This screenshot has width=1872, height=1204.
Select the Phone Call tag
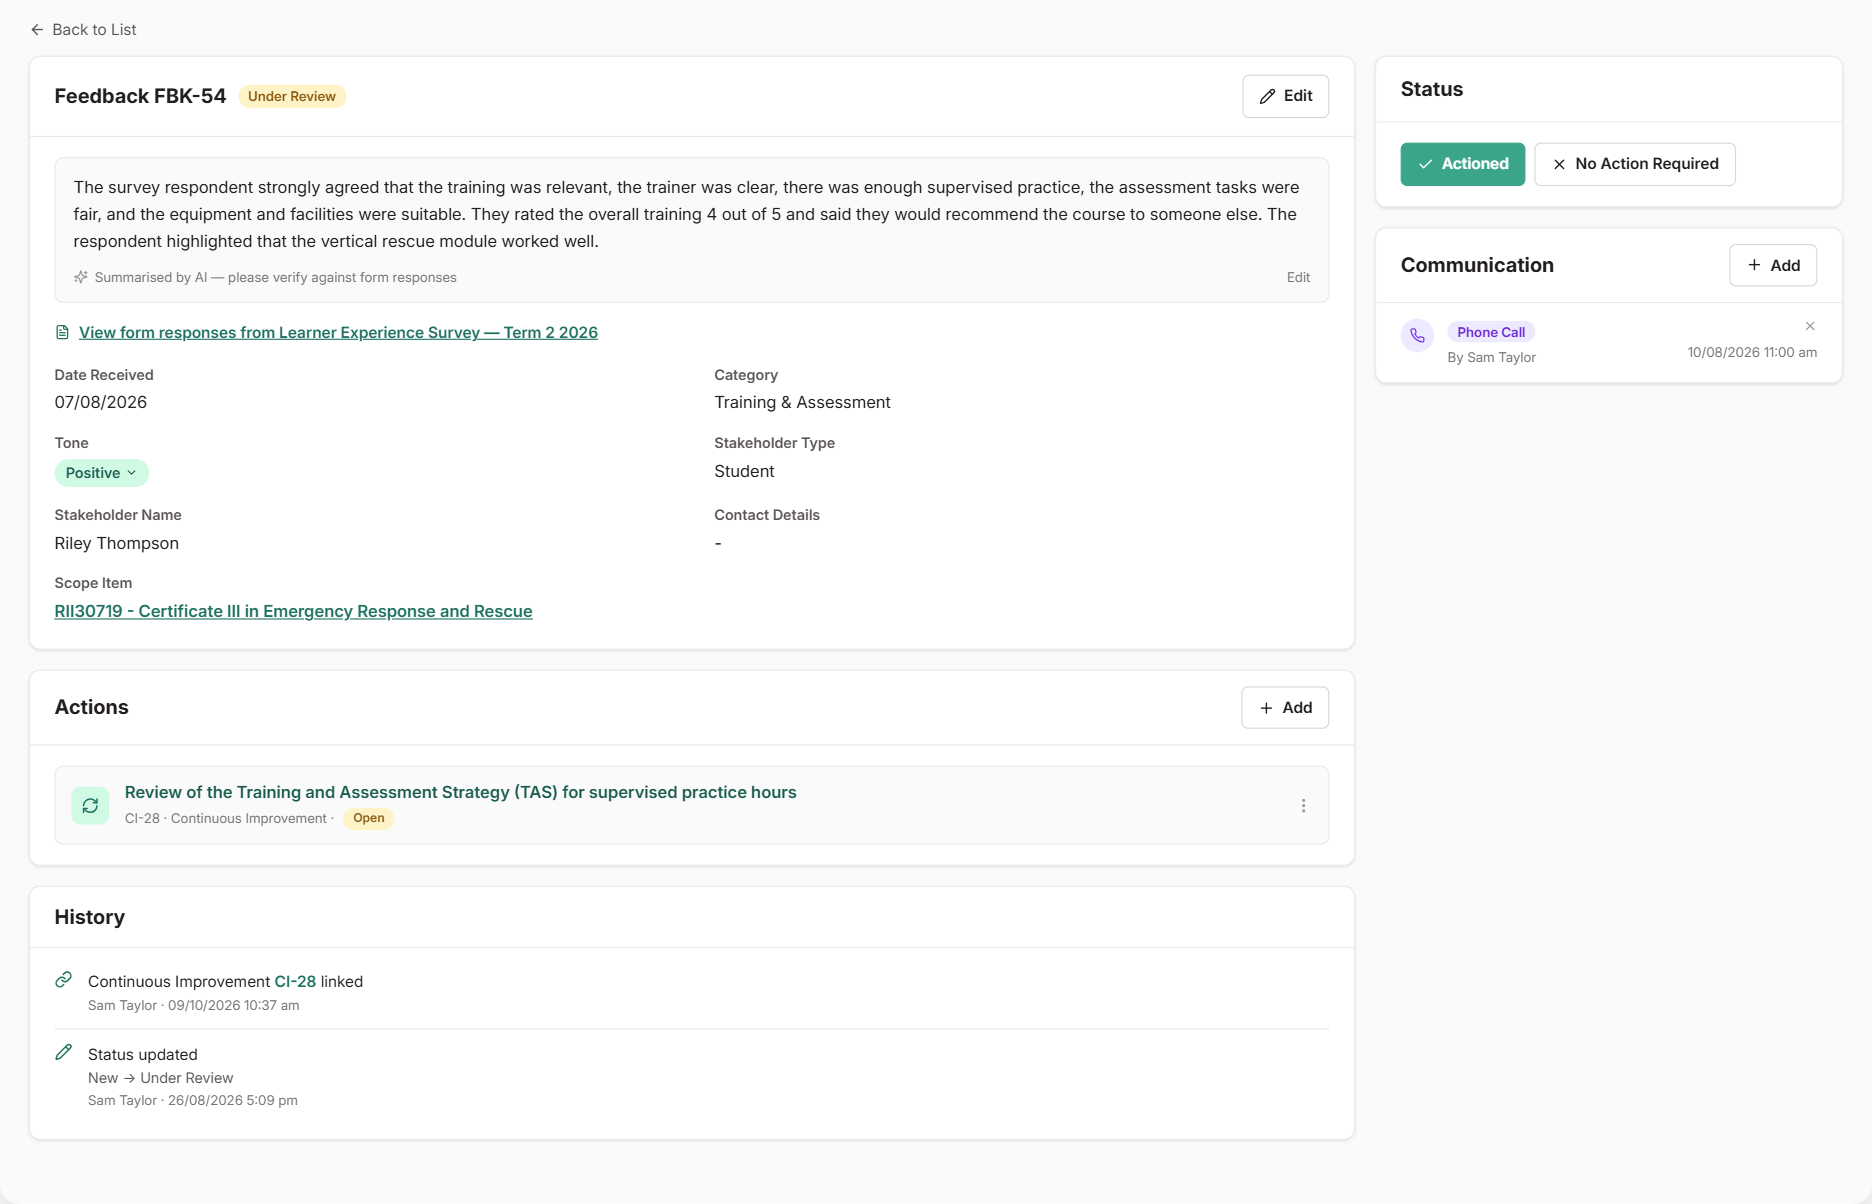click(1491, 332)
